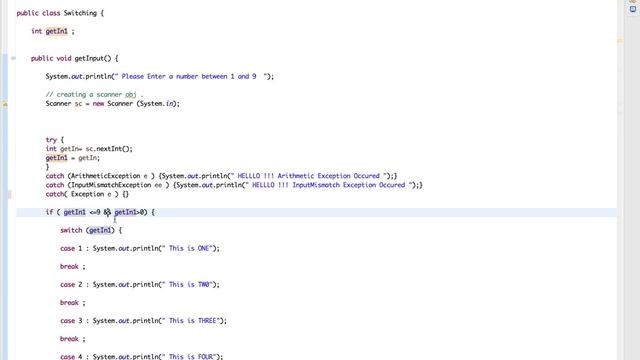The height and width of the screenshot is (360, 640).
Task: Click the comment '// creating a scanner obj .'
Action: (94, 94)
